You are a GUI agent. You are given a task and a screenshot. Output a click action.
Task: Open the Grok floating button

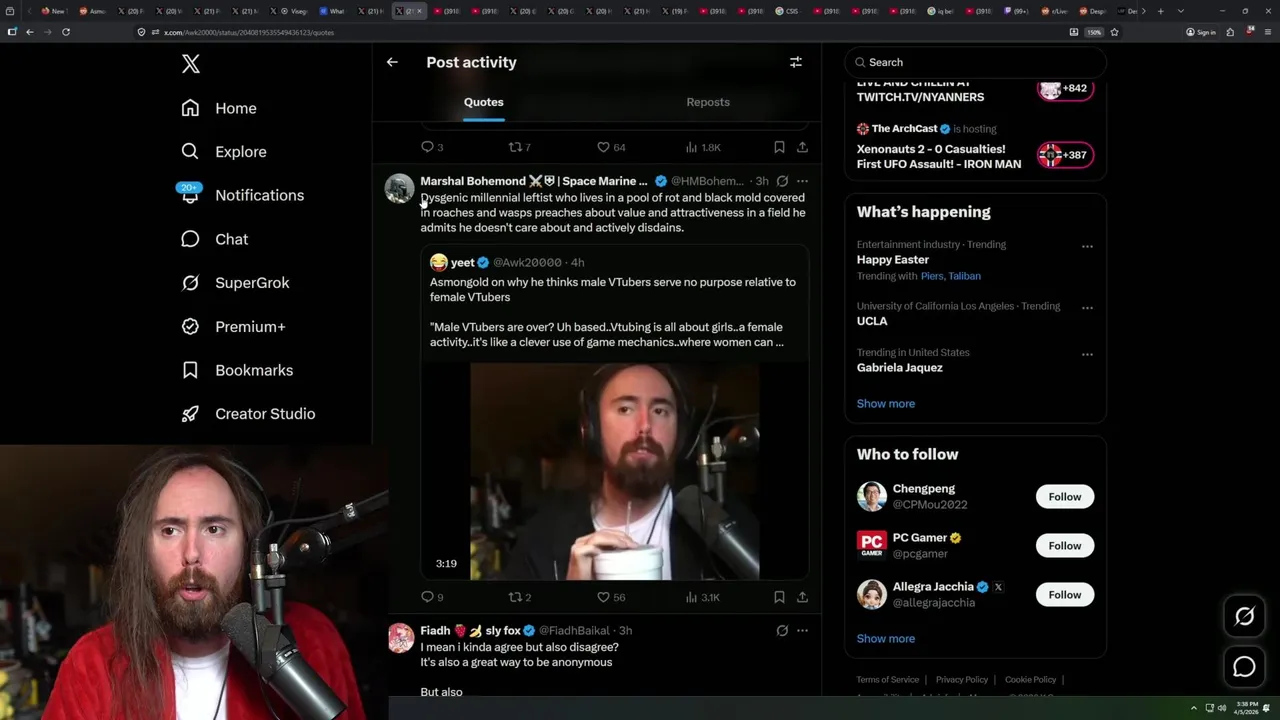coord(1244,617)
